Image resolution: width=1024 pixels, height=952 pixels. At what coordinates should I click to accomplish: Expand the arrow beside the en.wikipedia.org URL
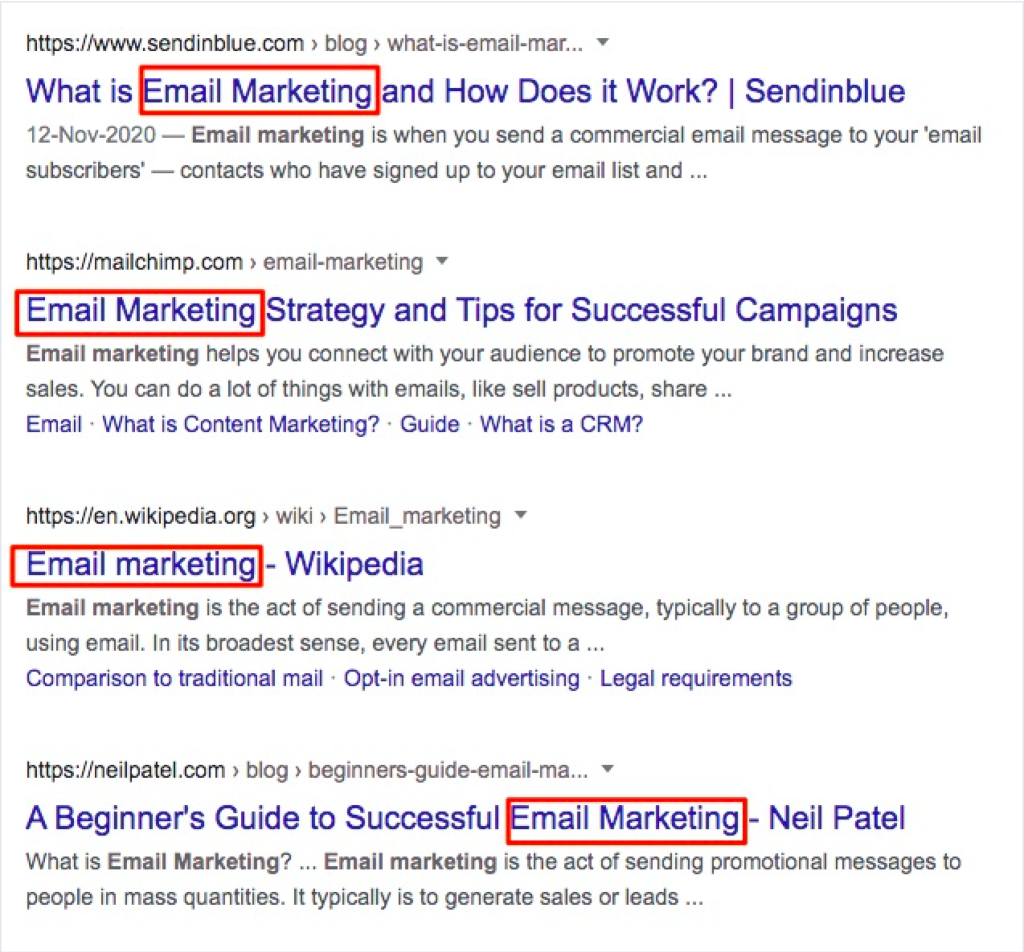(519, 516)
